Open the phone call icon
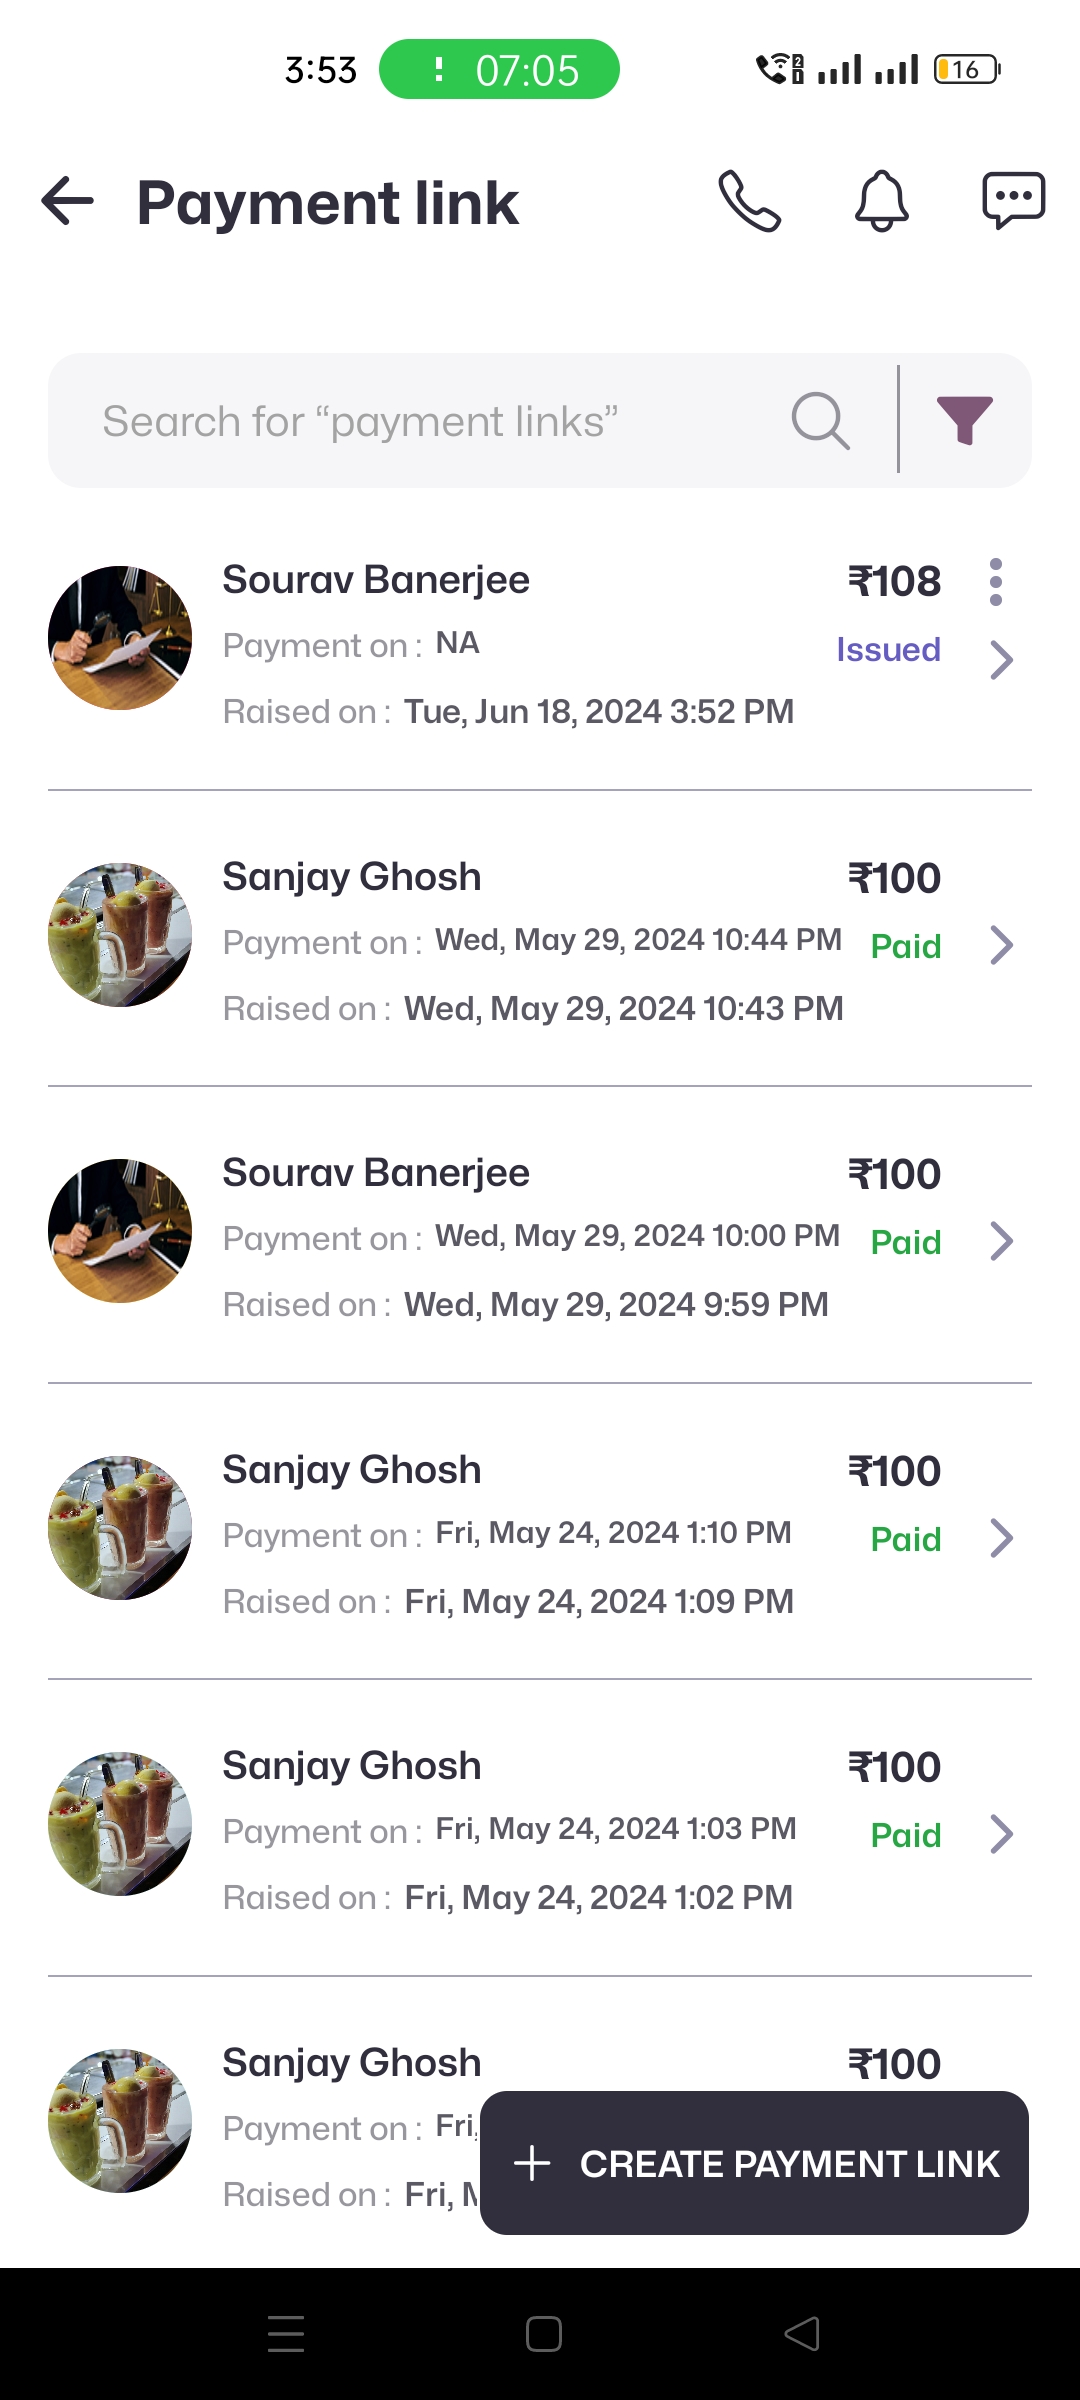The height and width of the screenshot is (2400, 1080). [x=750, y=201]
